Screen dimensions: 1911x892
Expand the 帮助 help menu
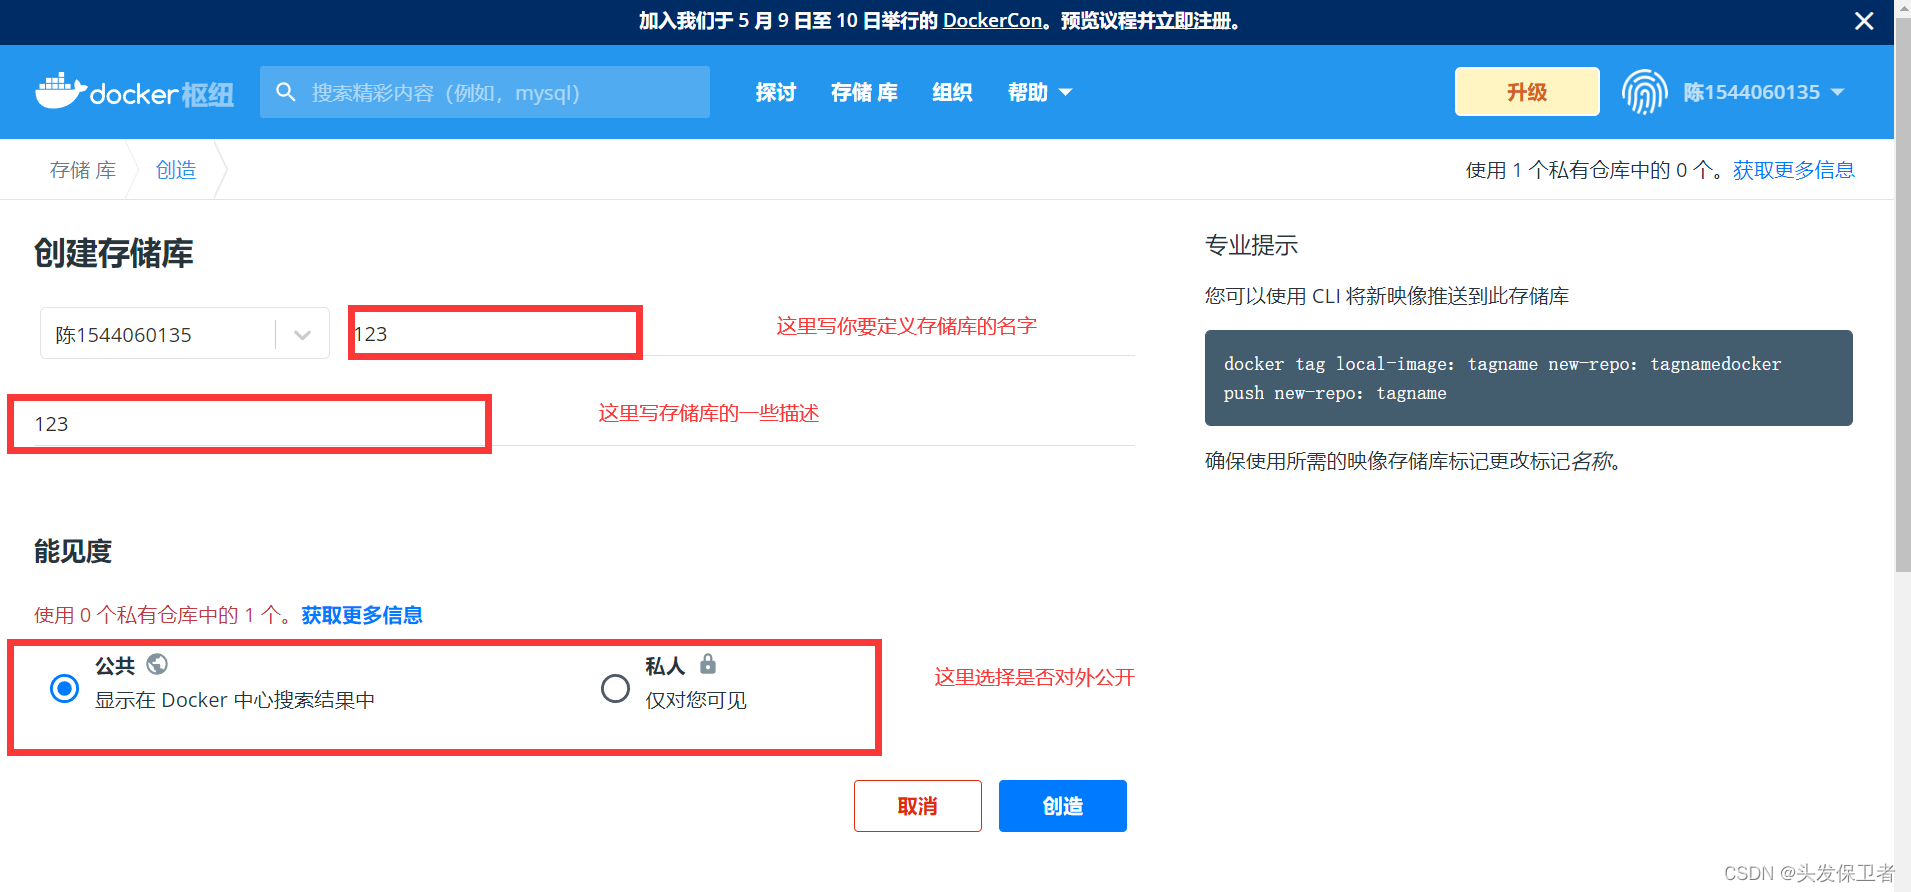point(1040,92)
